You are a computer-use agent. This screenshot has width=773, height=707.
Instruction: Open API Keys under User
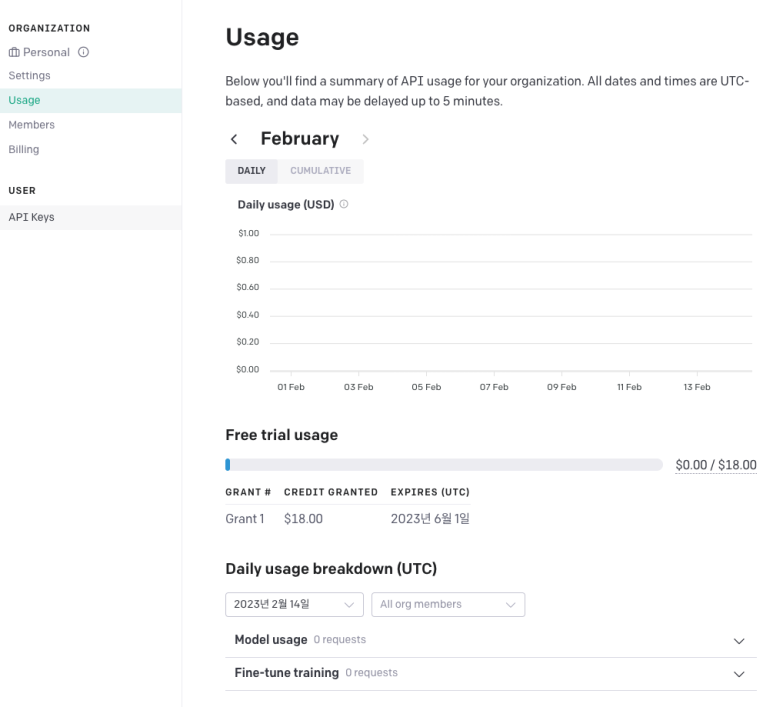(x=91, y=217)
